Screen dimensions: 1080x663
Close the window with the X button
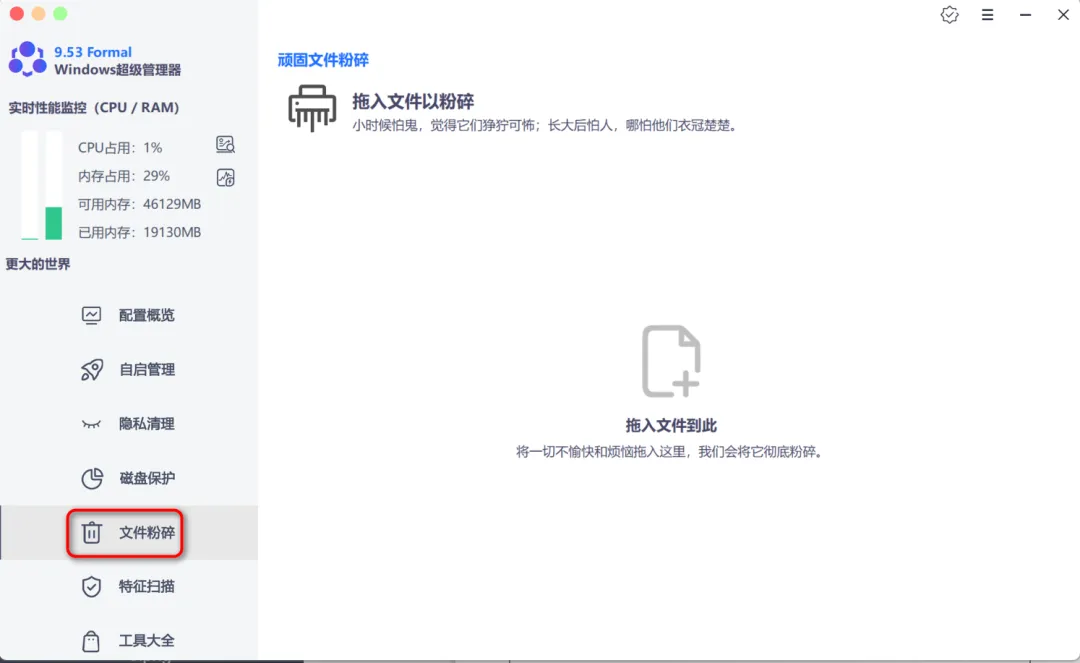pos(1063,14)
